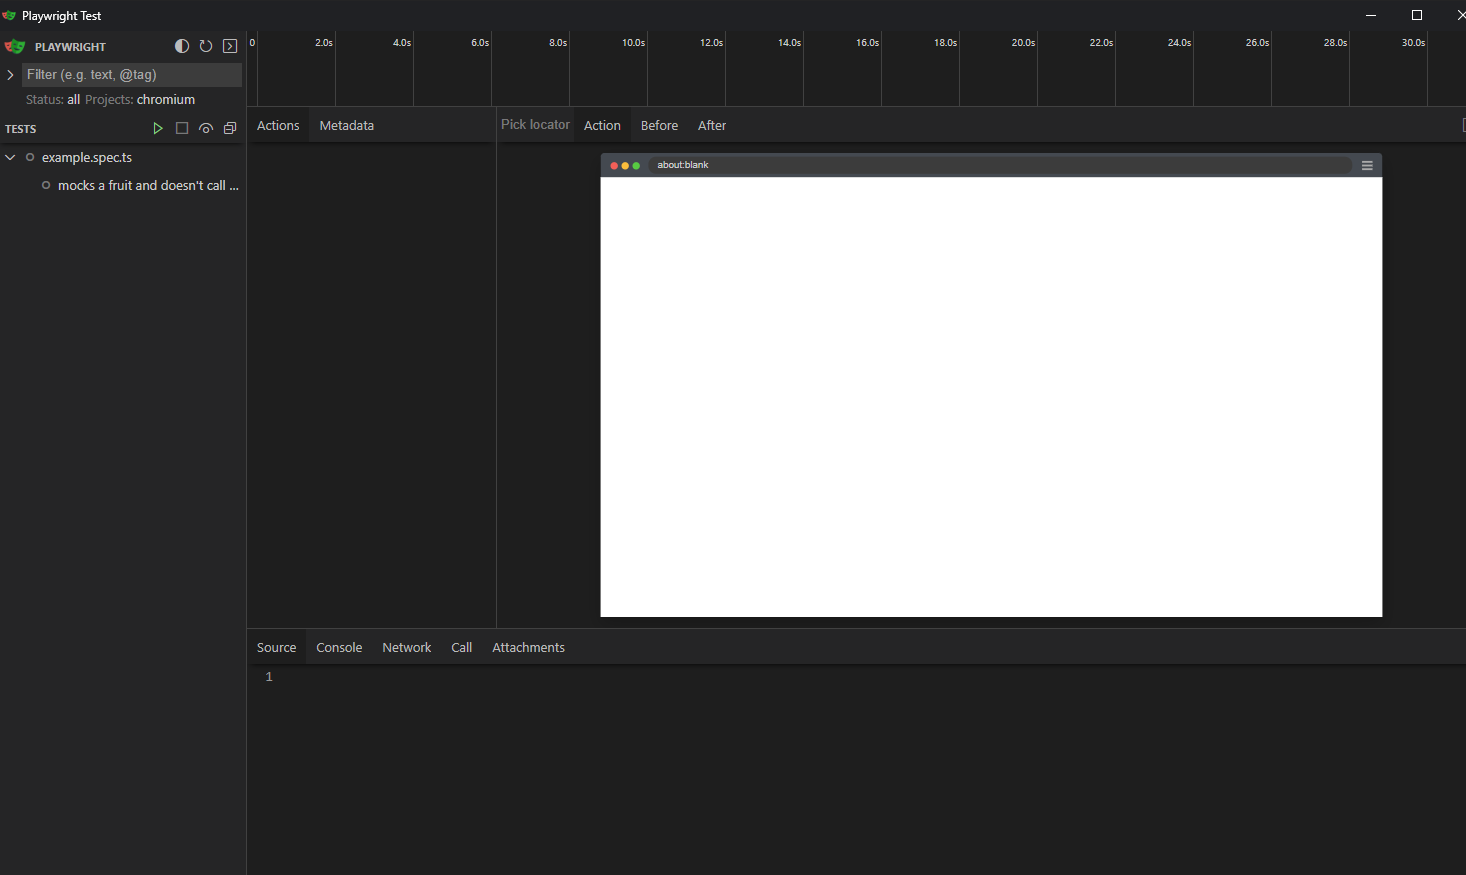
Task: Open the Network tab
Action: pos(406,647)
